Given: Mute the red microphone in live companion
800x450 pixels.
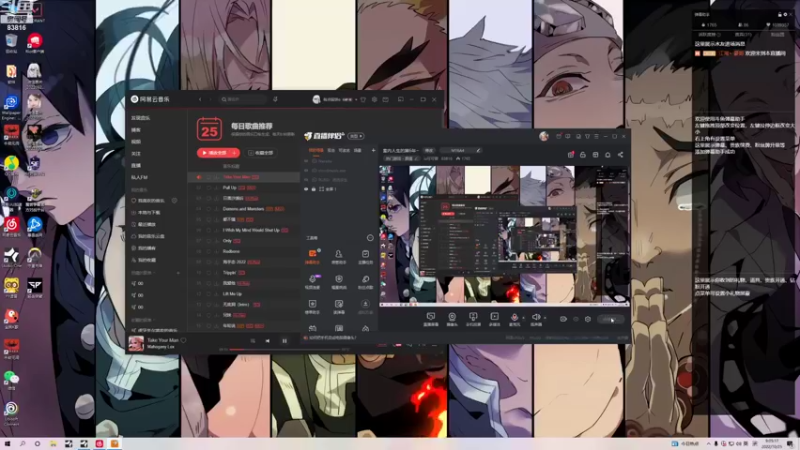Looking at the screenshot, I should (514, 317).
